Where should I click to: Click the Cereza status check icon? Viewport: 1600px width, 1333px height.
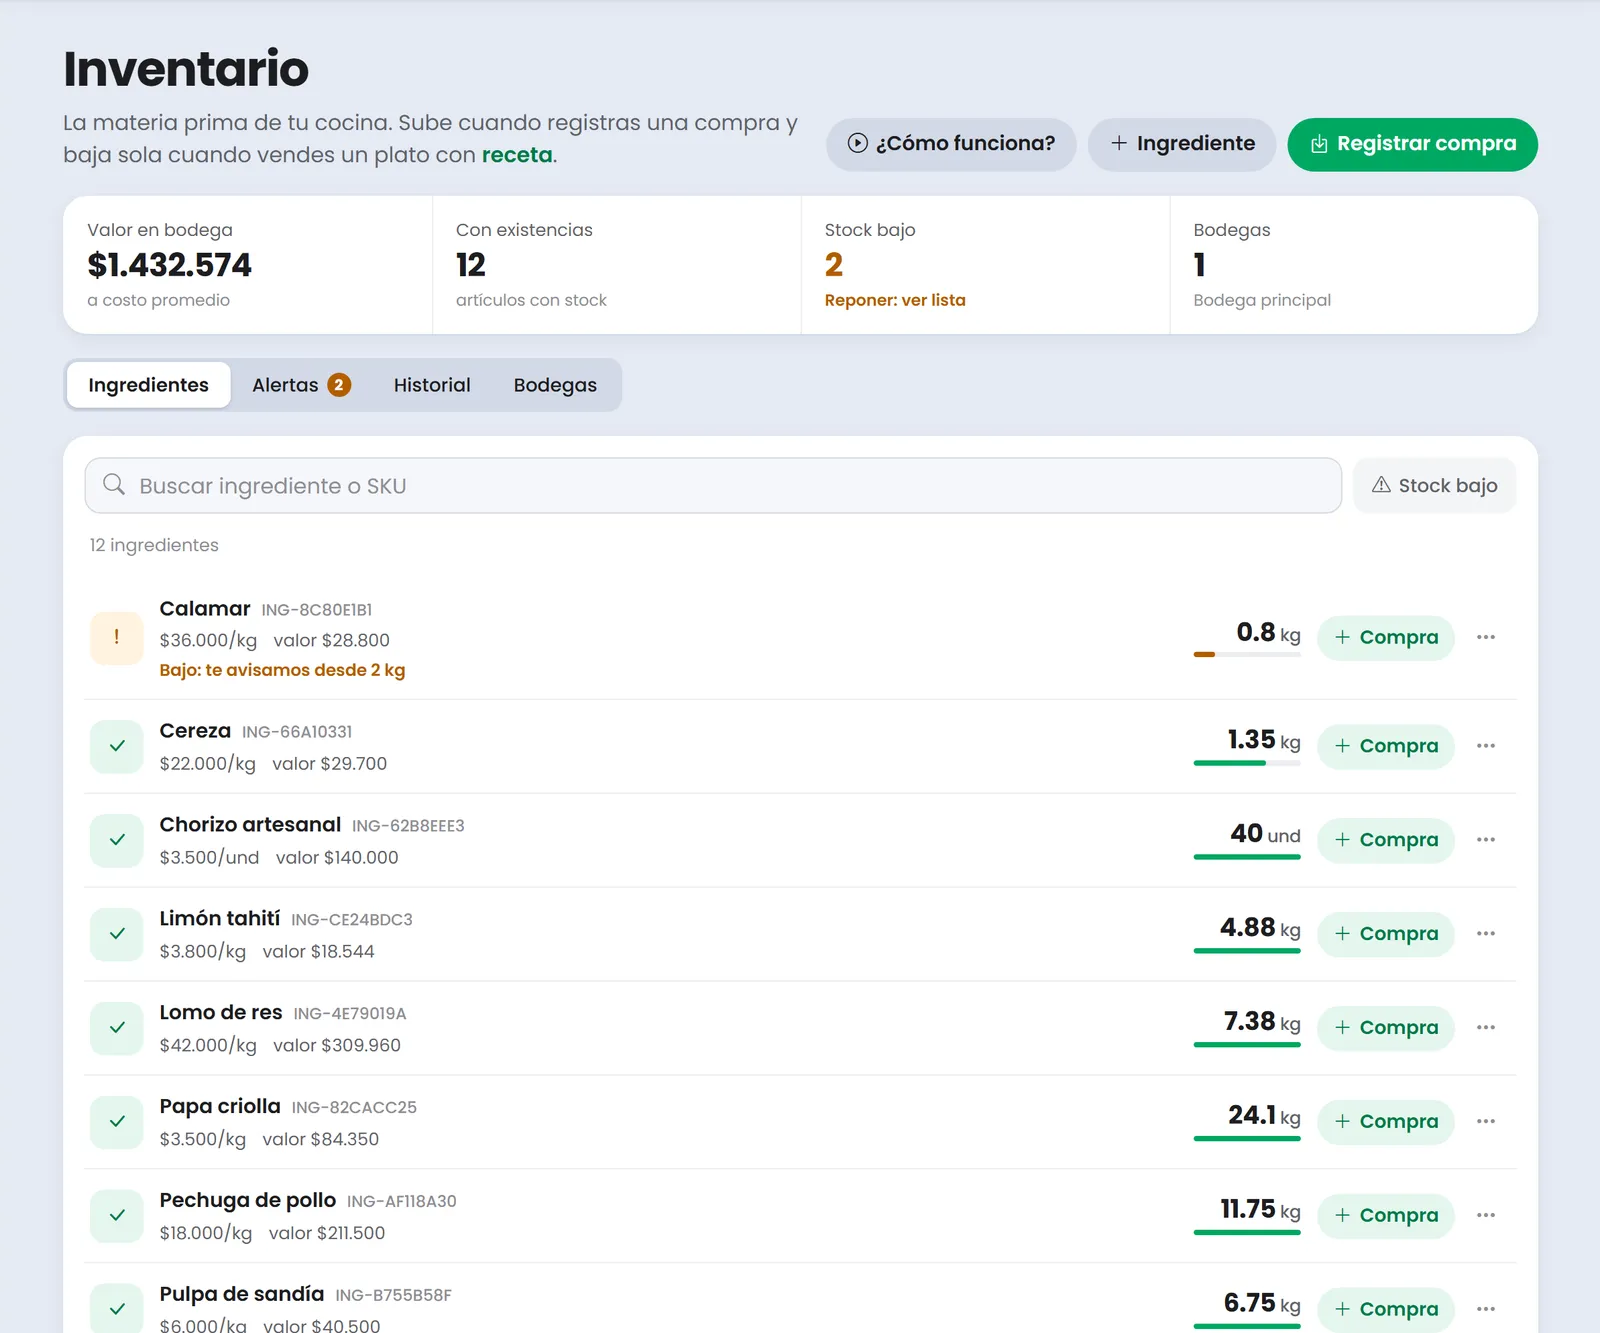pyautogui.click(x=117, y=746)
